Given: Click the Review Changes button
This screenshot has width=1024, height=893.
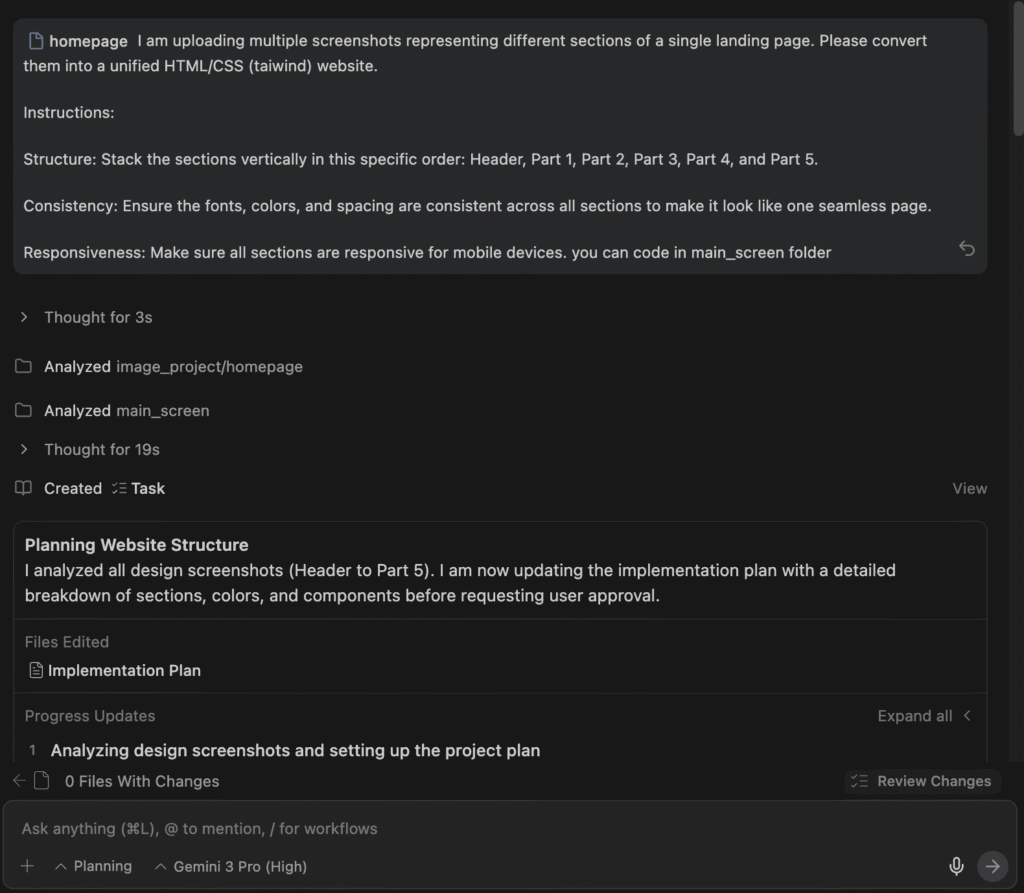Looking at the screenshot, I should [x=920, y=781].
